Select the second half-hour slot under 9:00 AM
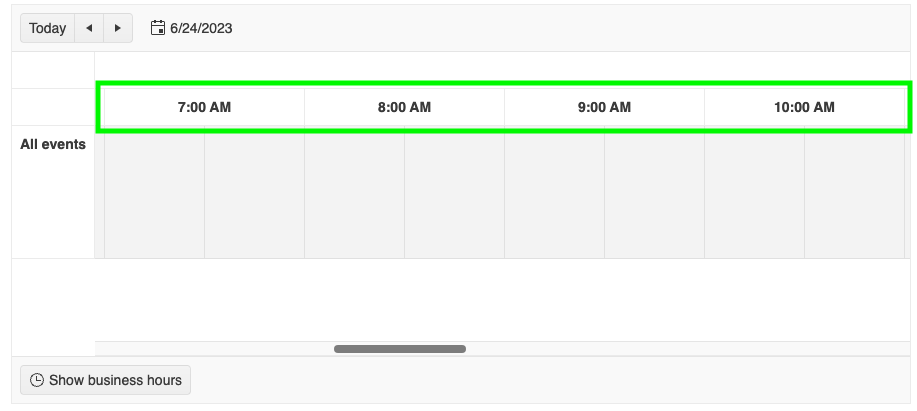This screenshot has height=411, width=917. pyautogui.click(x=654, y=195)
